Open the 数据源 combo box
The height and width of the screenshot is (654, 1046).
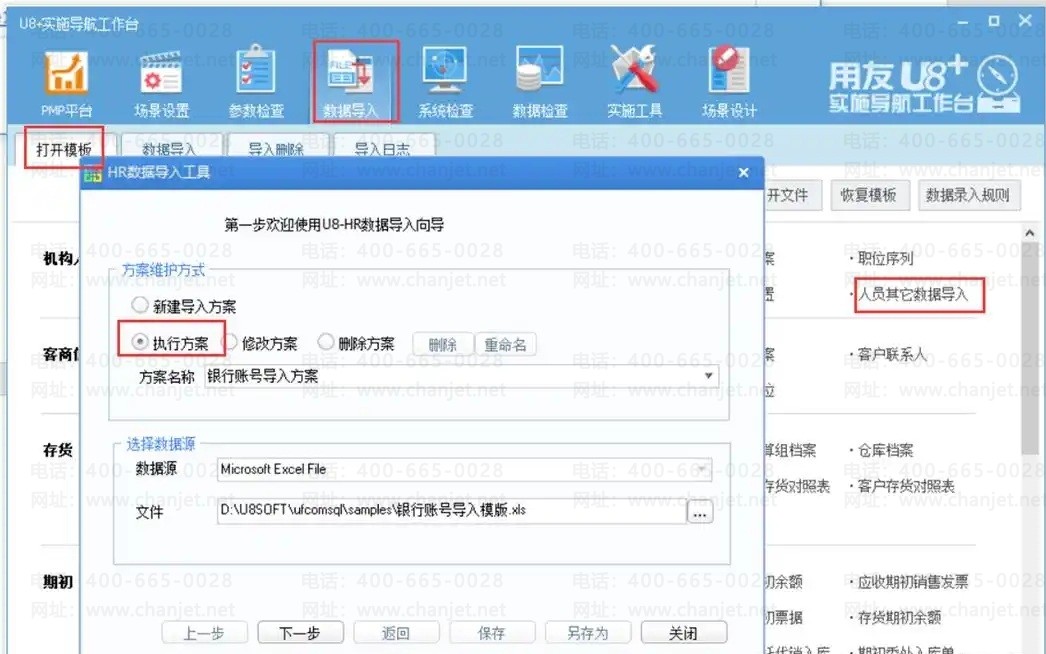(x=703, y=469)
